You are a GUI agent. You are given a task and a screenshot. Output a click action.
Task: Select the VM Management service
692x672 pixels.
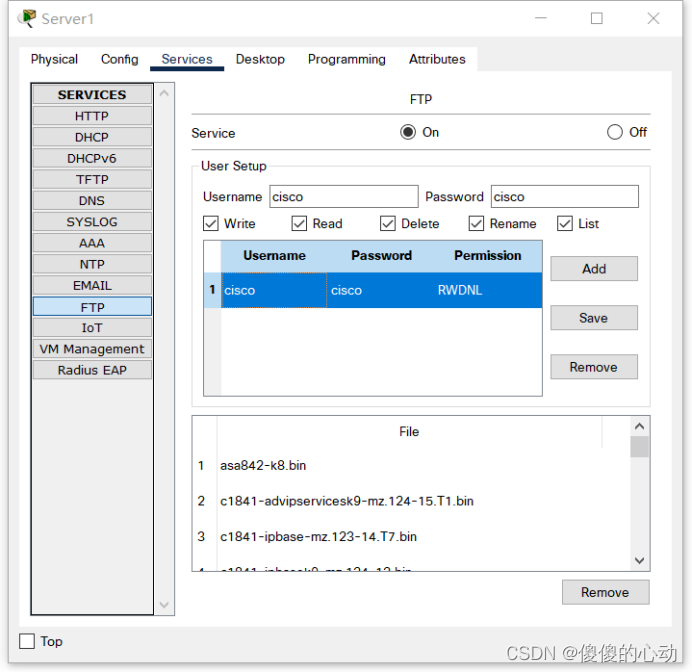92,349
